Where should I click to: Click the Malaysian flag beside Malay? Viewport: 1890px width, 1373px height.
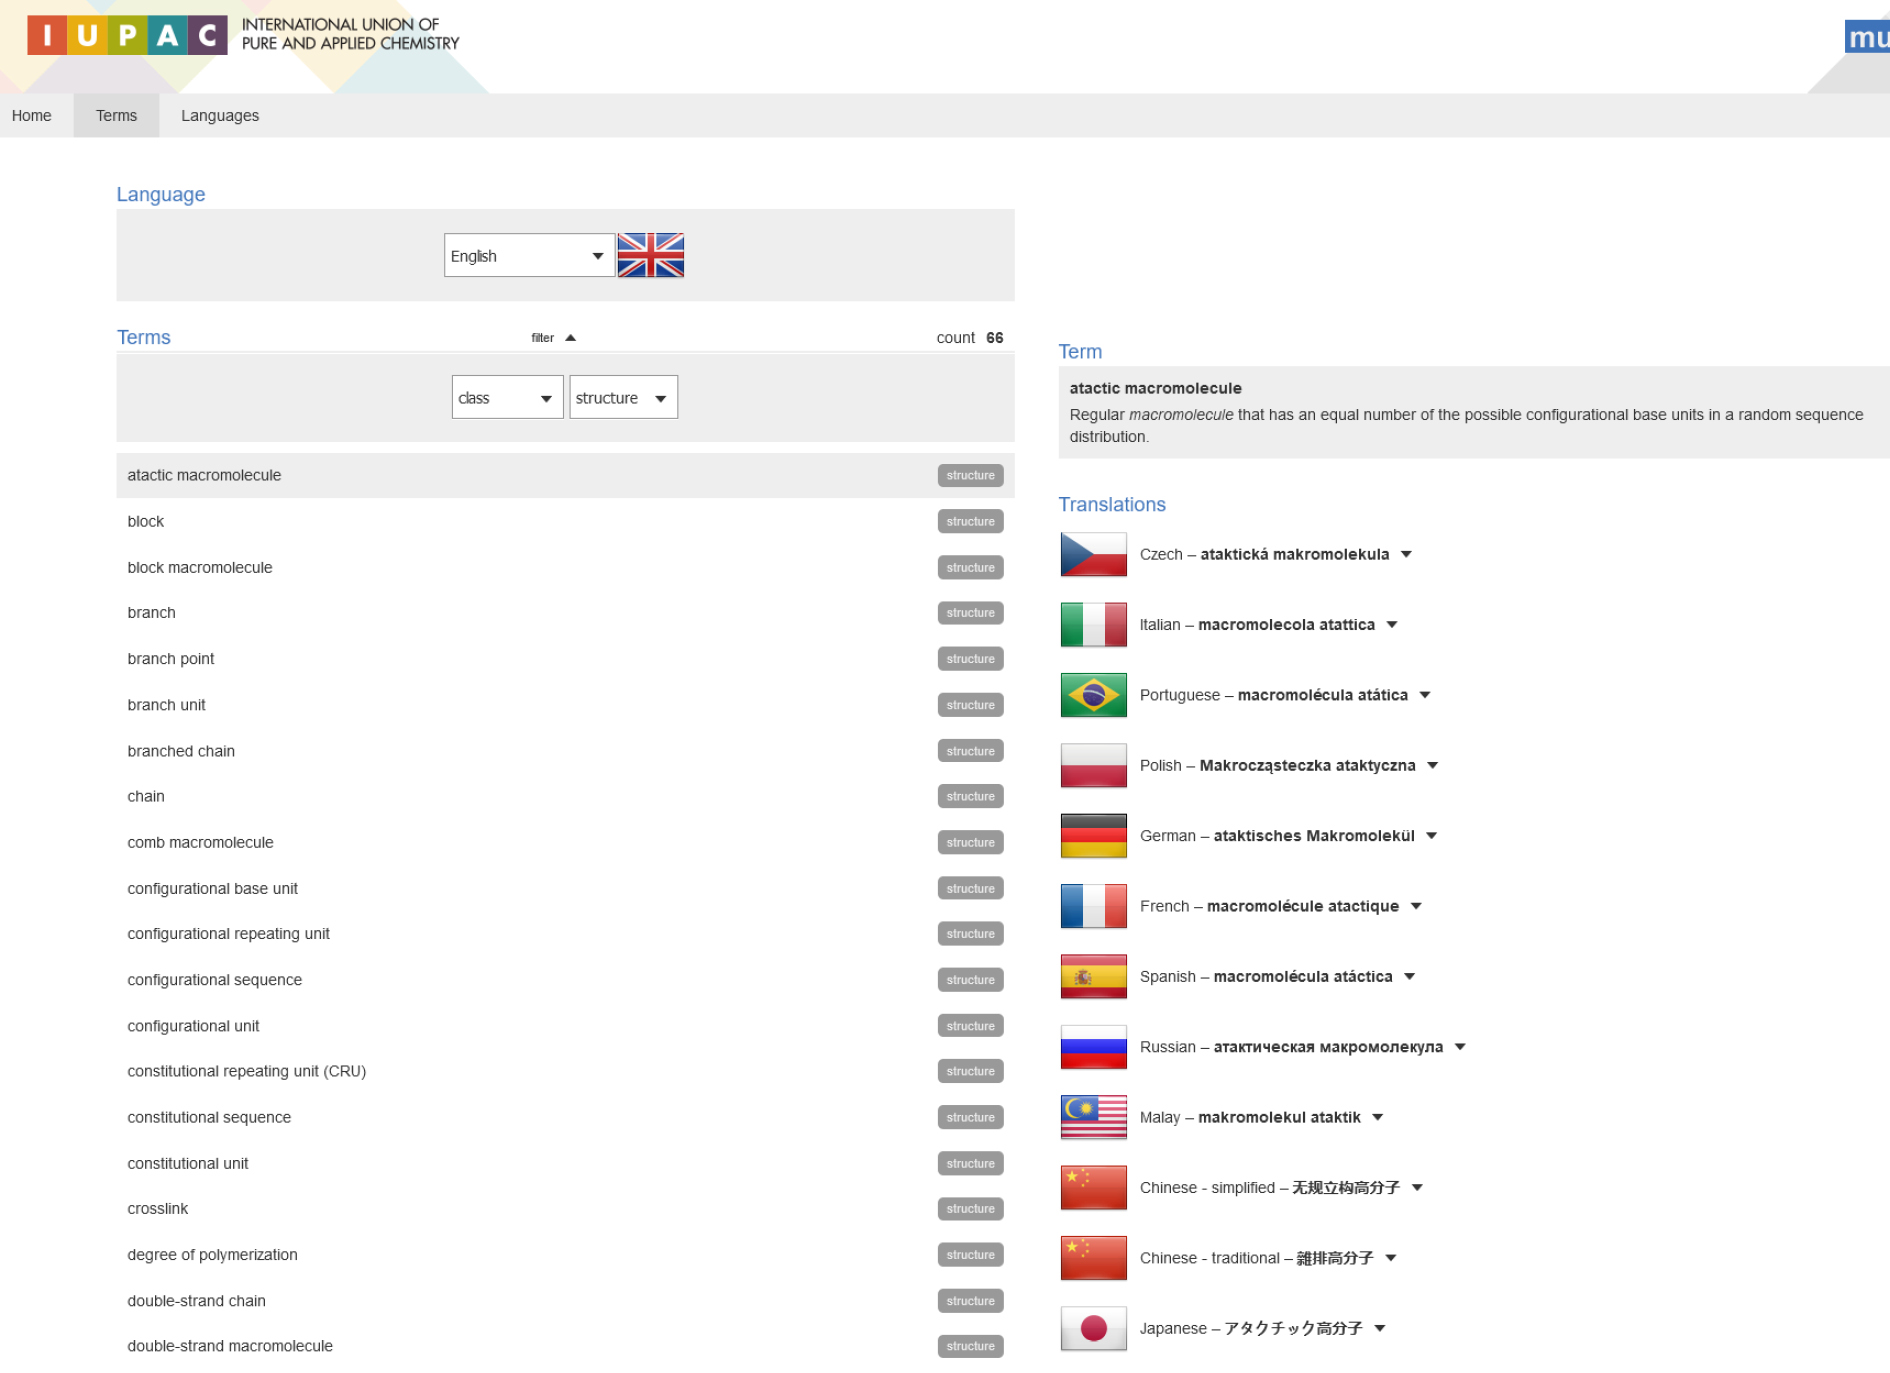pos(1093,1117)
